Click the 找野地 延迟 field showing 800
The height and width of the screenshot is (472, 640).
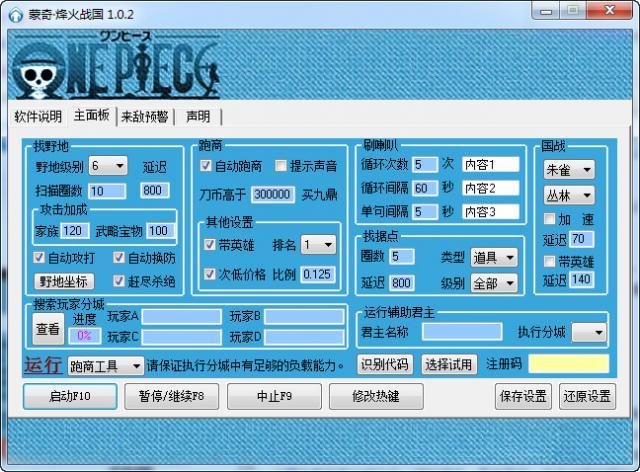[155, 190]
